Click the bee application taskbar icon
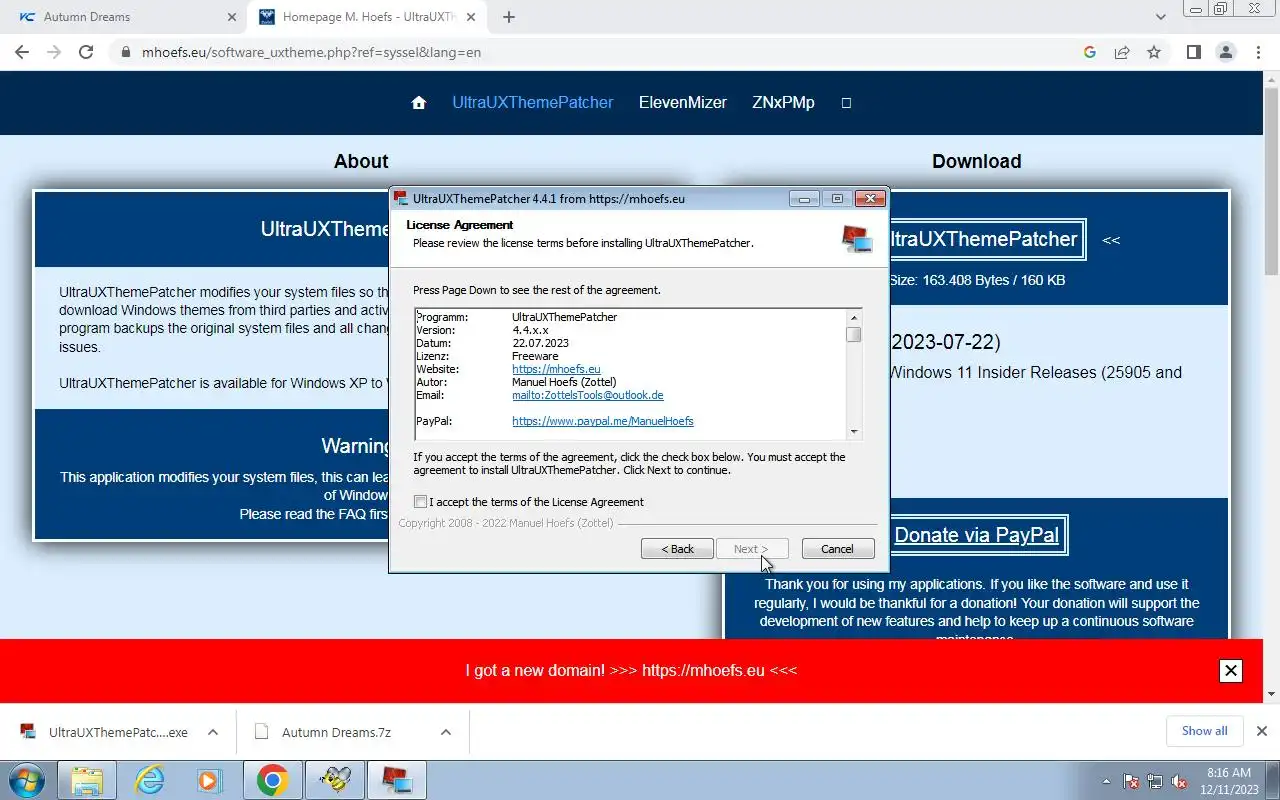 click(334, 780)
